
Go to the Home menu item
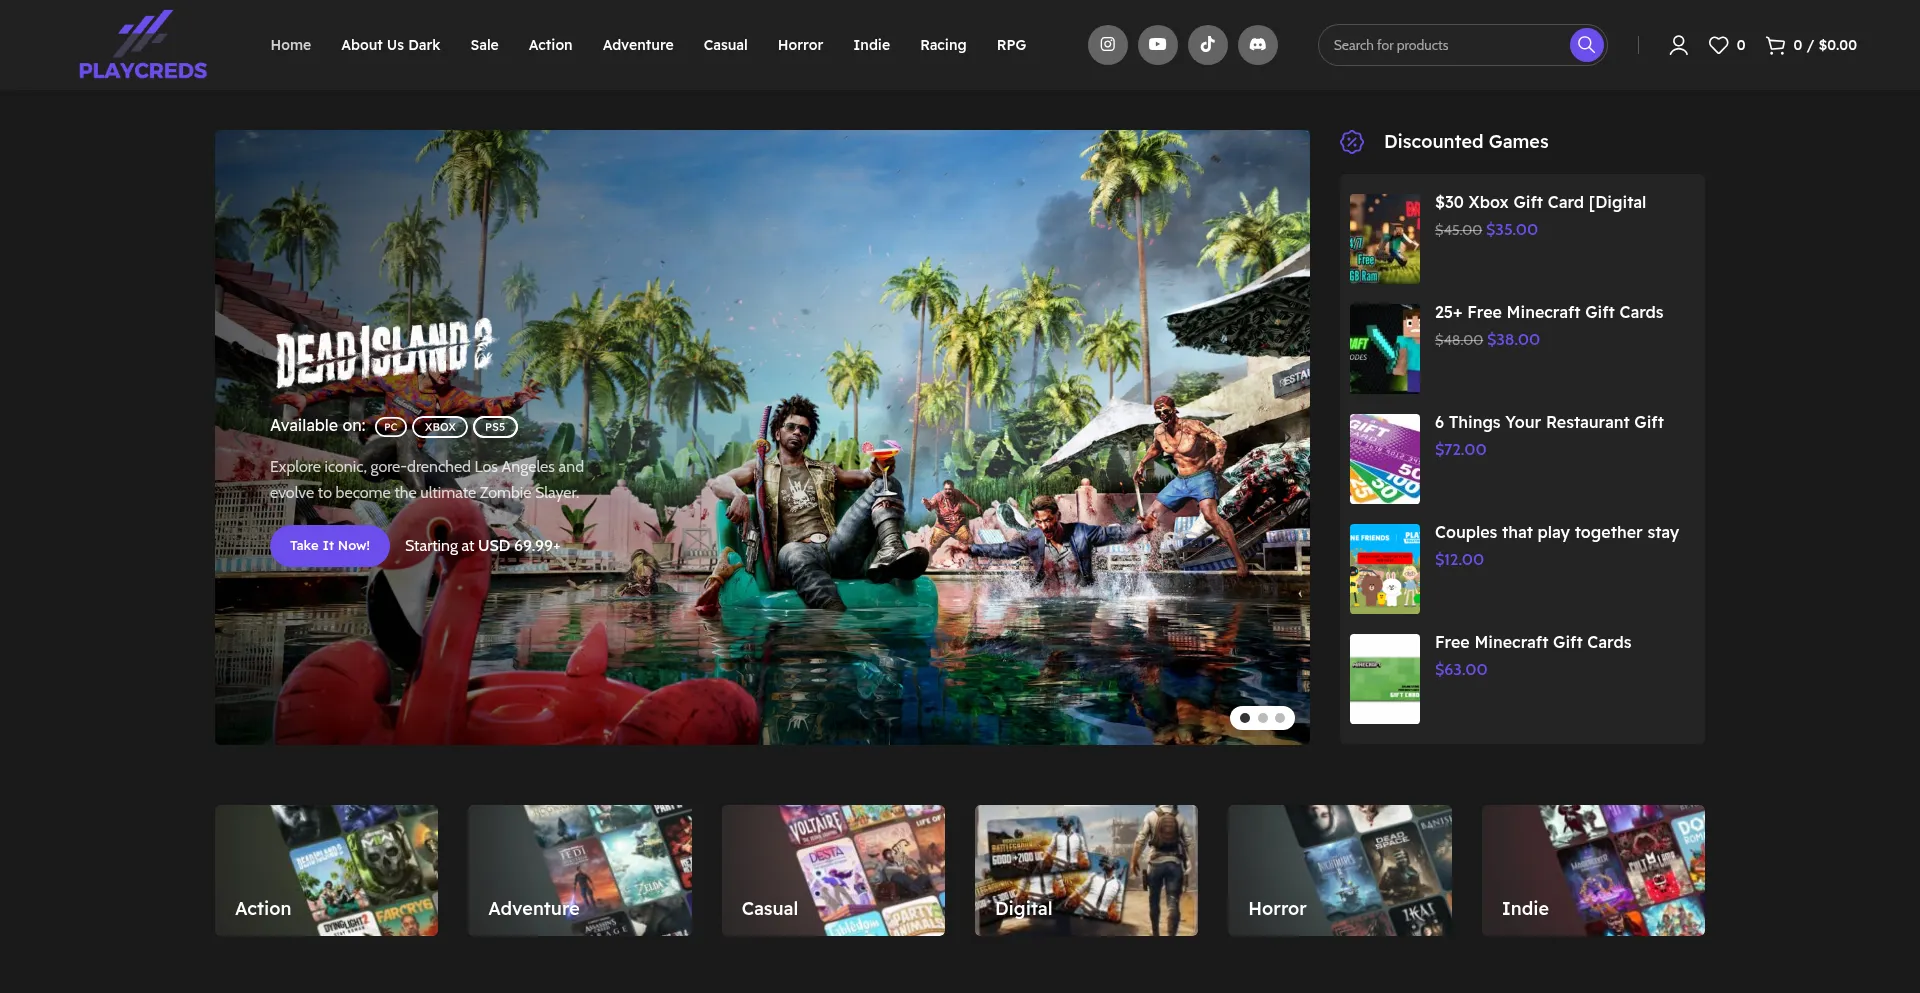(x=291, y=45)
